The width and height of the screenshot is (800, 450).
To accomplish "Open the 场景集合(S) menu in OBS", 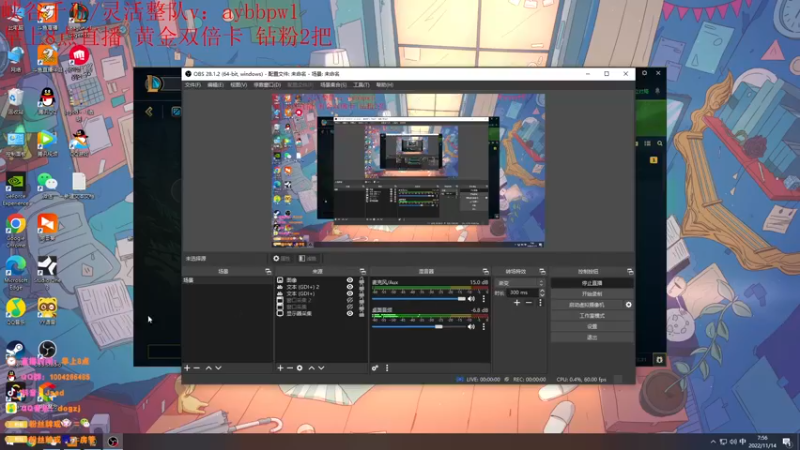I will pos(333,85).
